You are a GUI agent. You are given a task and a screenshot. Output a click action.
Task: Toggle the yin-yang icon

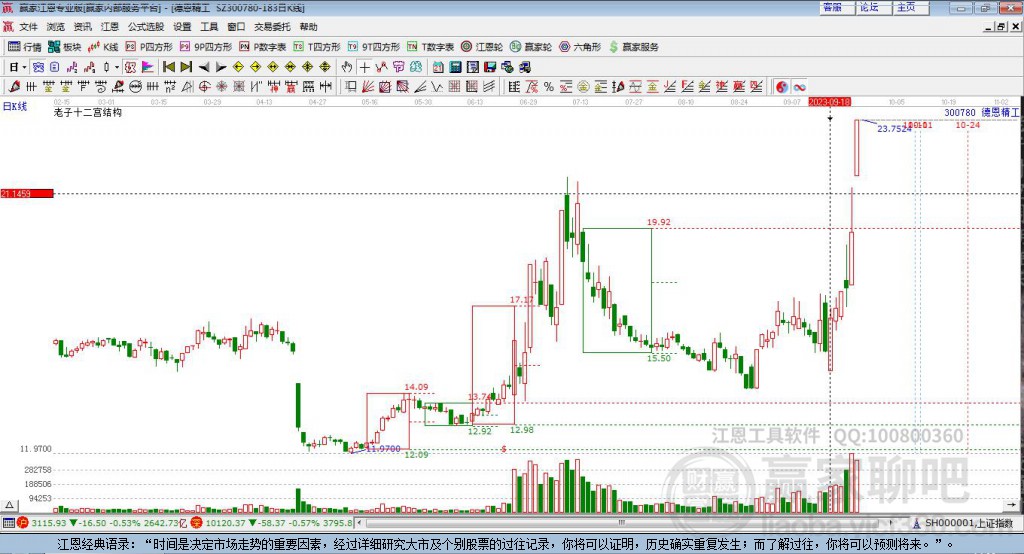(782, 86)
